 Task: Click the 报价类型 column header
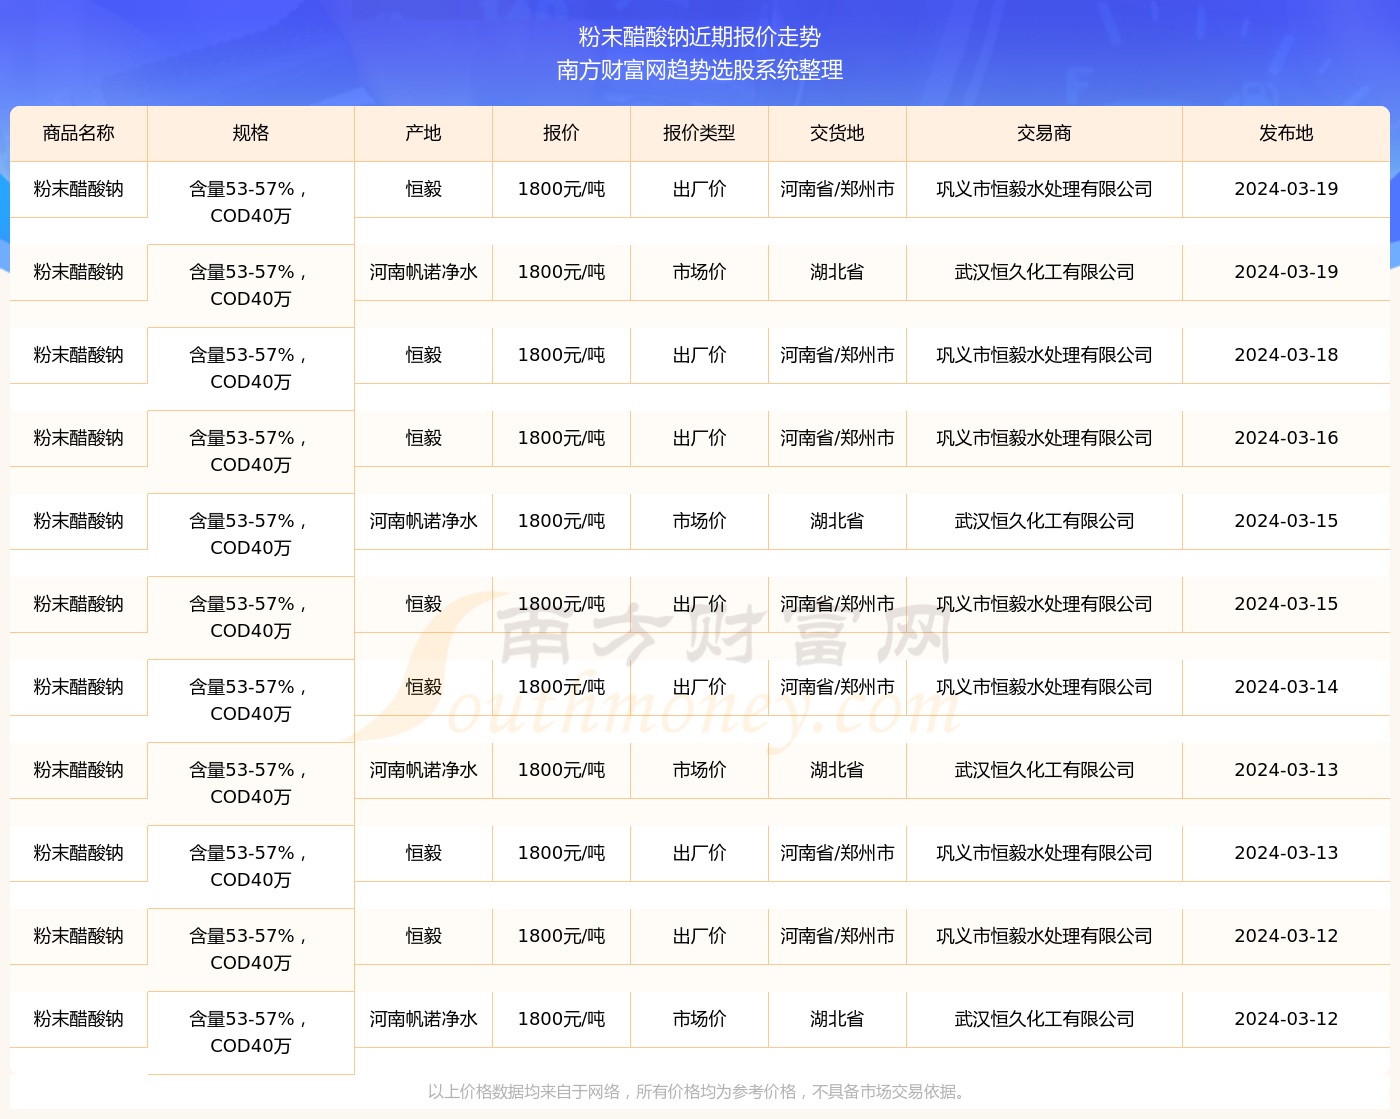pyautogui.click(x=699, y=133)
